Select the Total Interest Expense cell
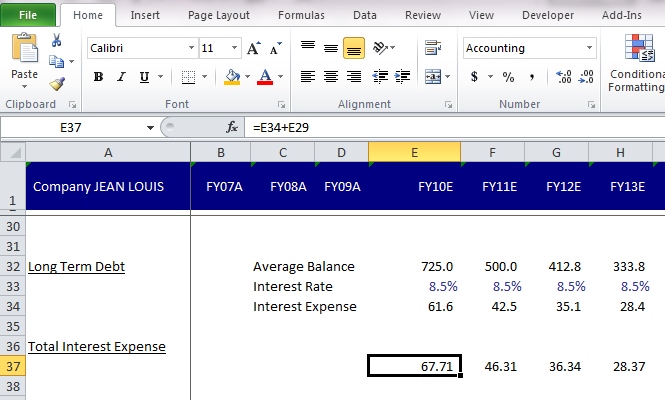The width and height of the screenshot is (665, 400). [x=108, y=346]
